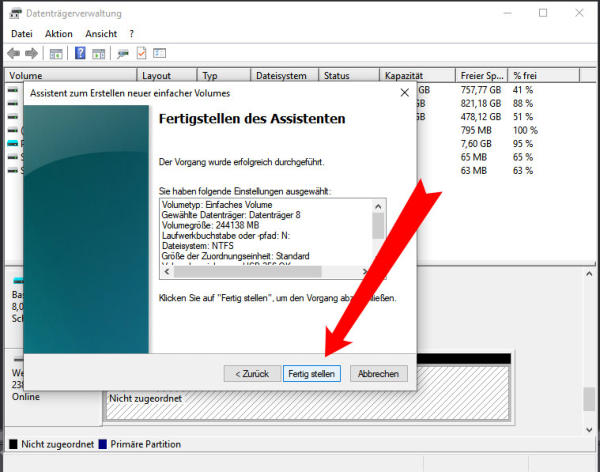Sort by the Typ column header
The width and height of the screenshot is (600, 472).
224,75
